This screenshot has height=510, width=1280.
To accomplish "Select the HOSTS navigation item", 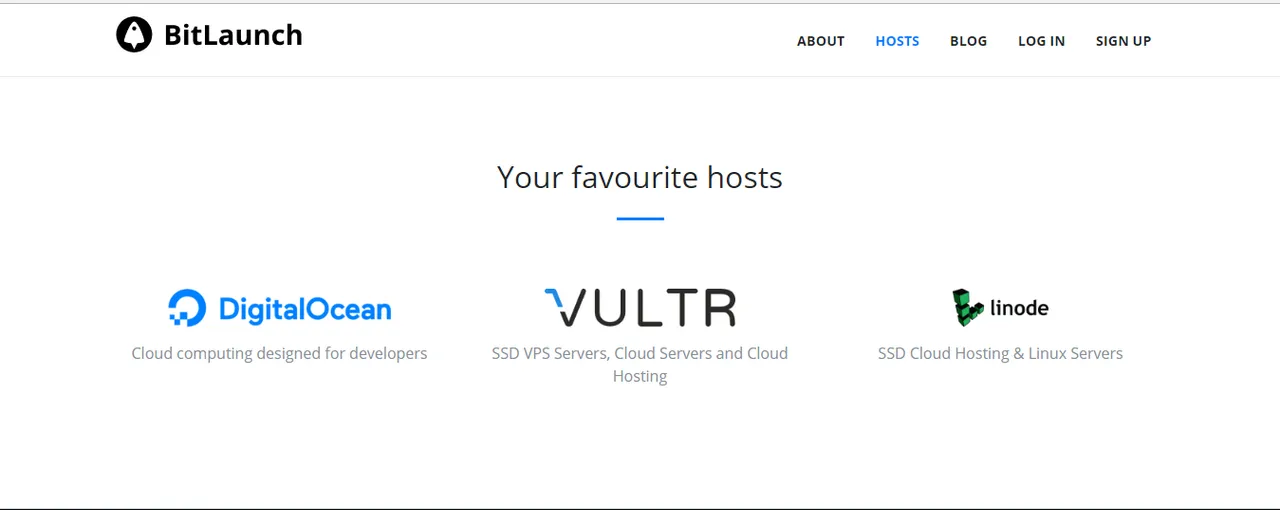I will point(897,41).
